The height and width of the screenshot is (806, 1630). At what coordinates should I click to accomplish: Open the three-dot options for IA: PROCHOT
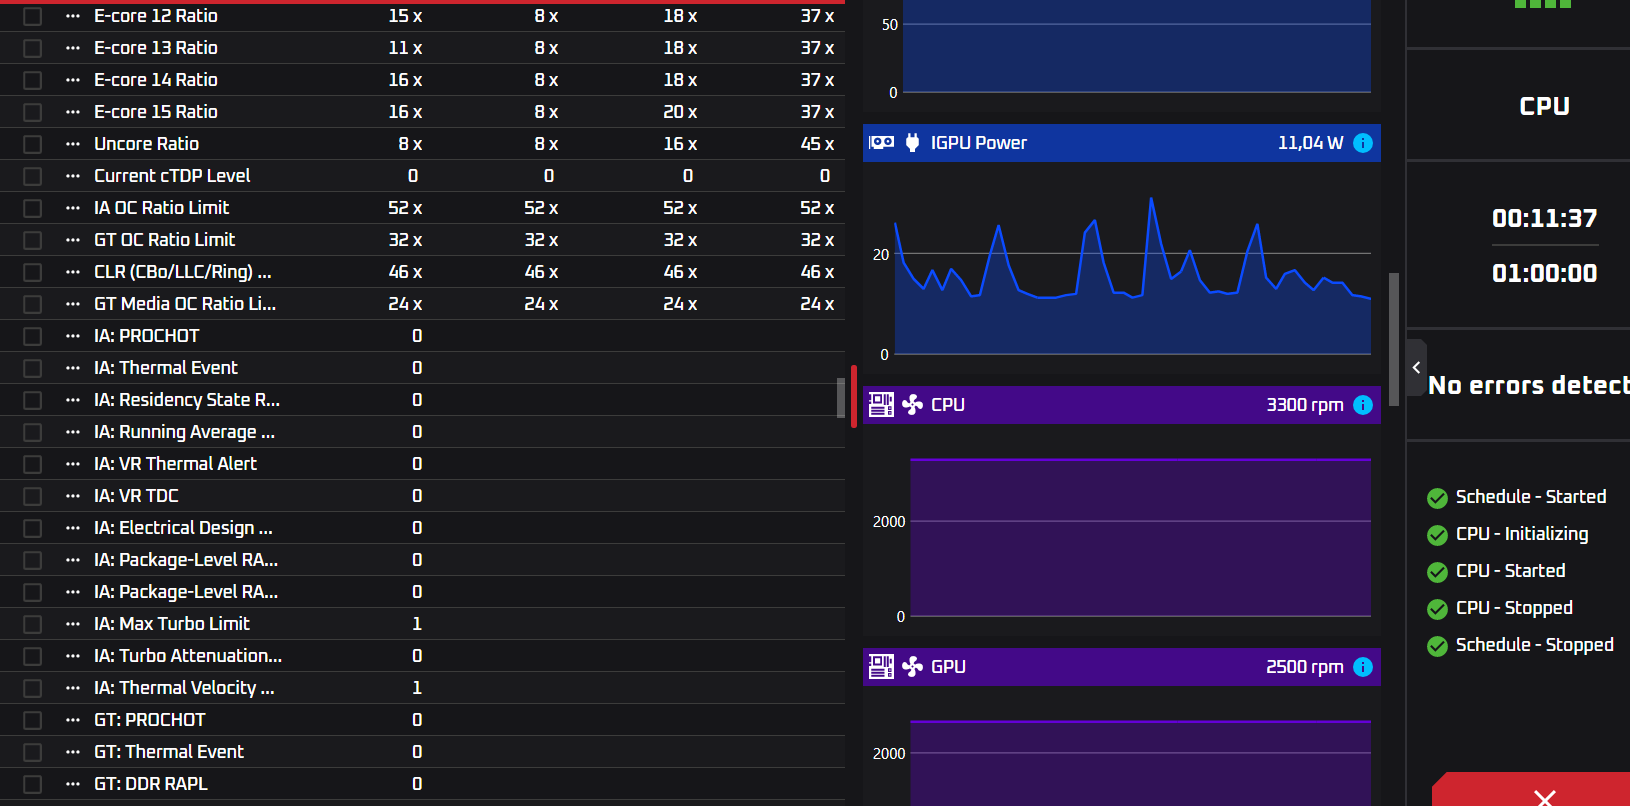tap(73, 336)
